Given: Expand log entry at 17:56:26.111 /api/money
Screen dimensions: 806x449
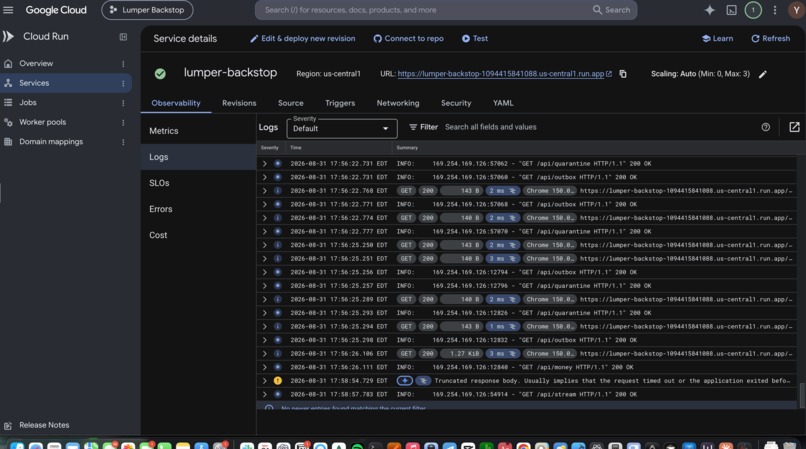Looking at the screenshot, I should click(265, 367).
